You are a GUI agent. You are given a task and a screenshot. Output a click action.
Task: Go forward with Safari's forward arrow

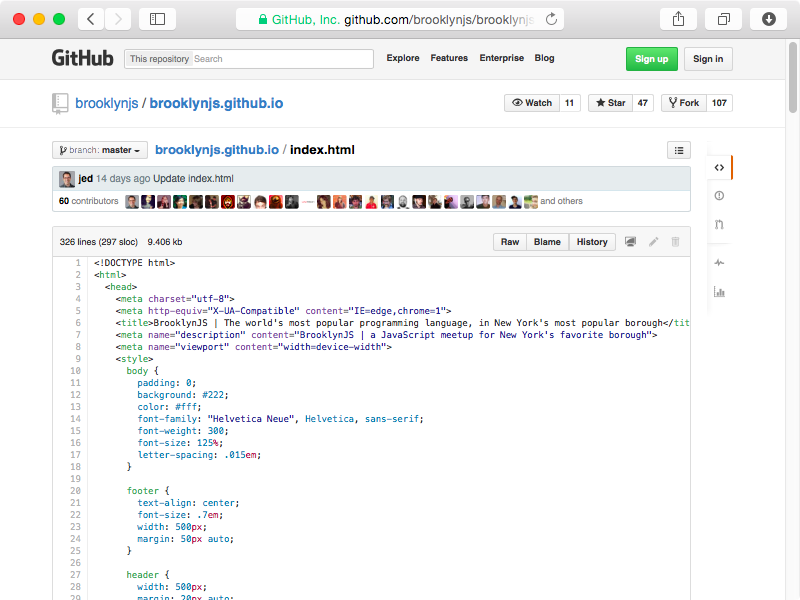(x=118, y=19)
